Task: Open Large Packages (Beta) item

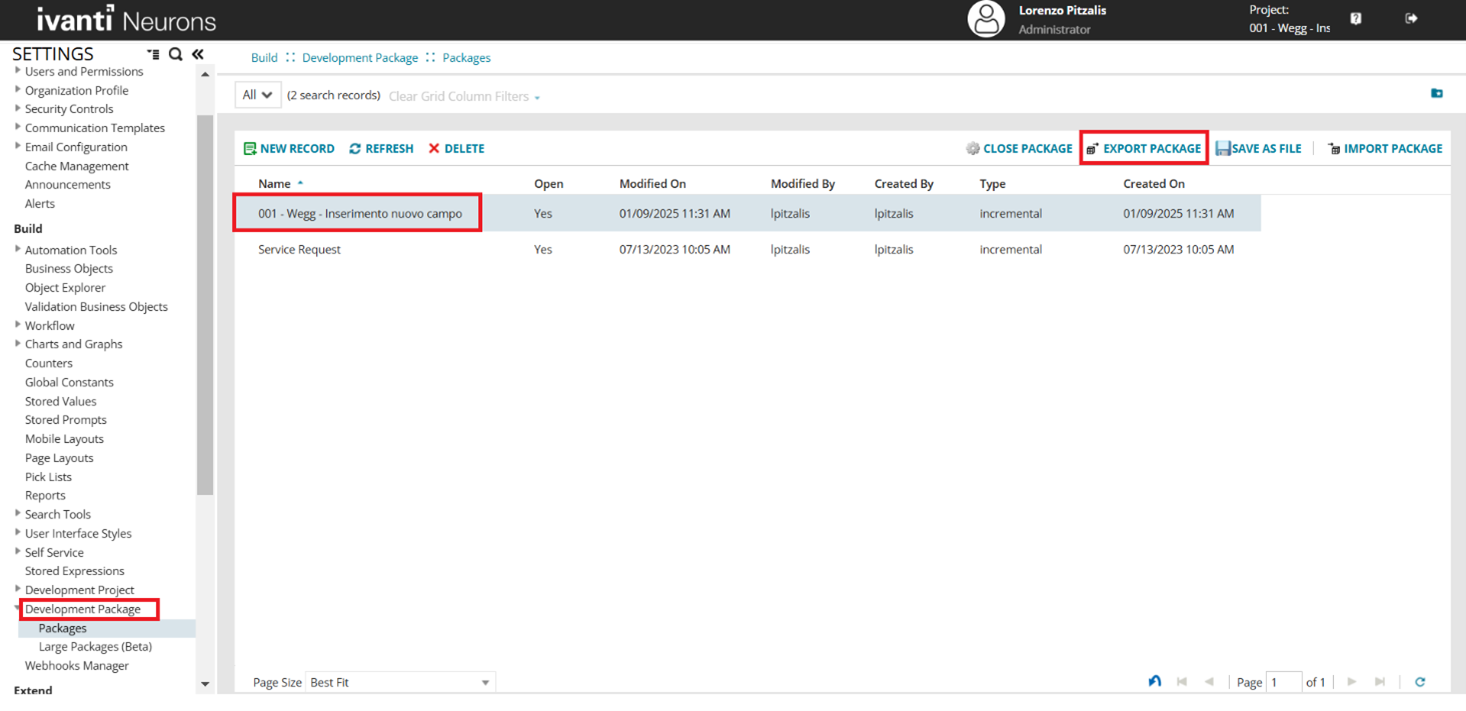Action: (x=95, y=647)
